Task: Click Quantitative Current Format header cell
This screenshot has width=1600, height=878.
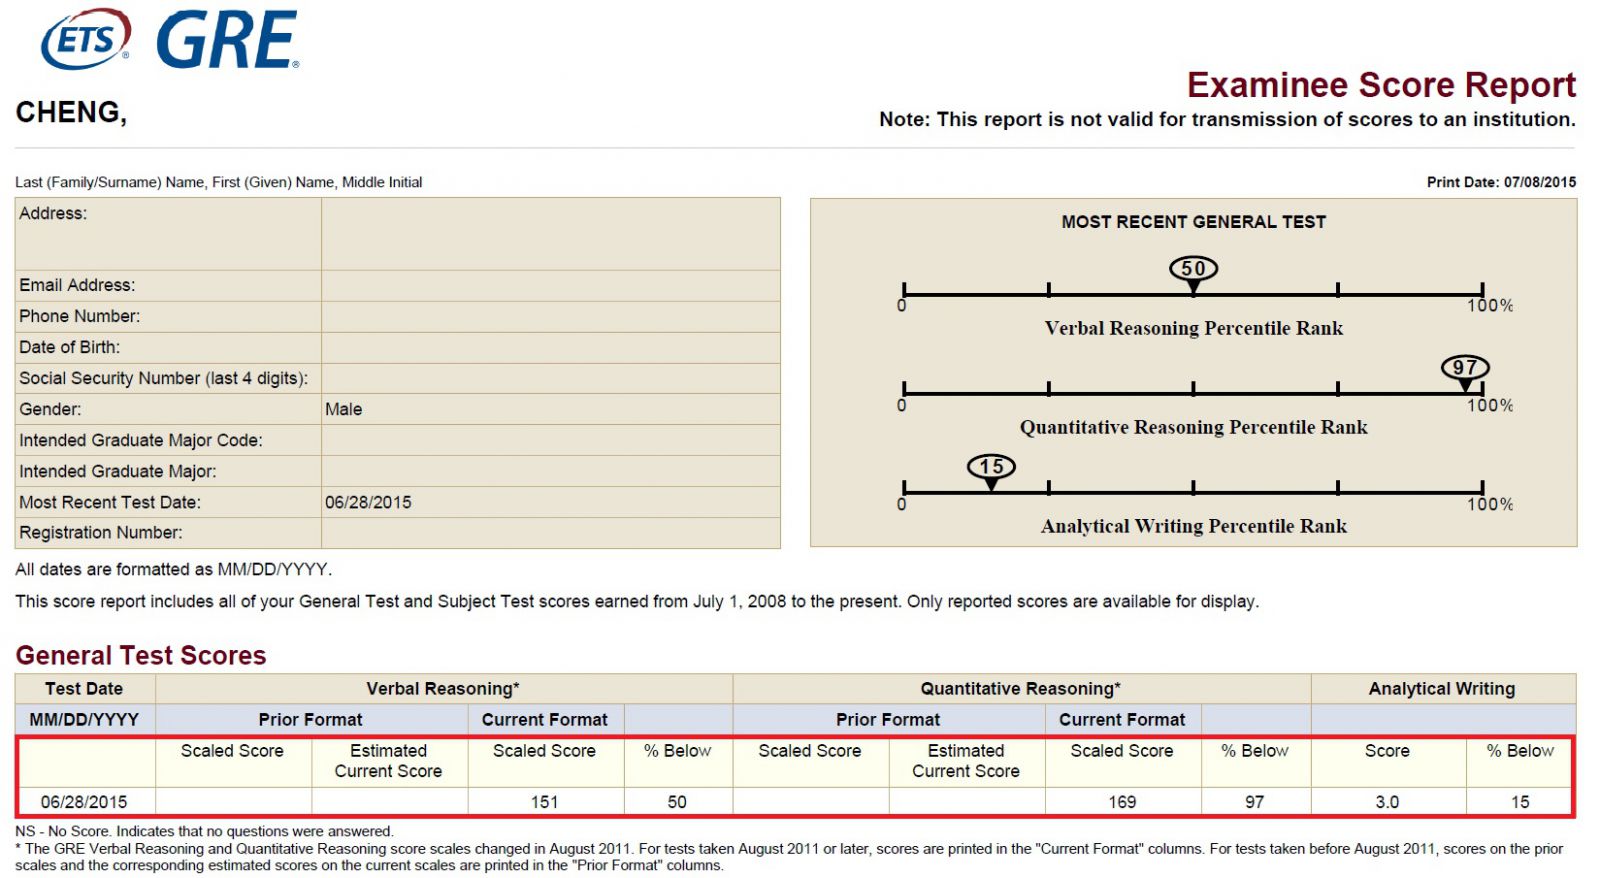Action: coord(1122,719)
